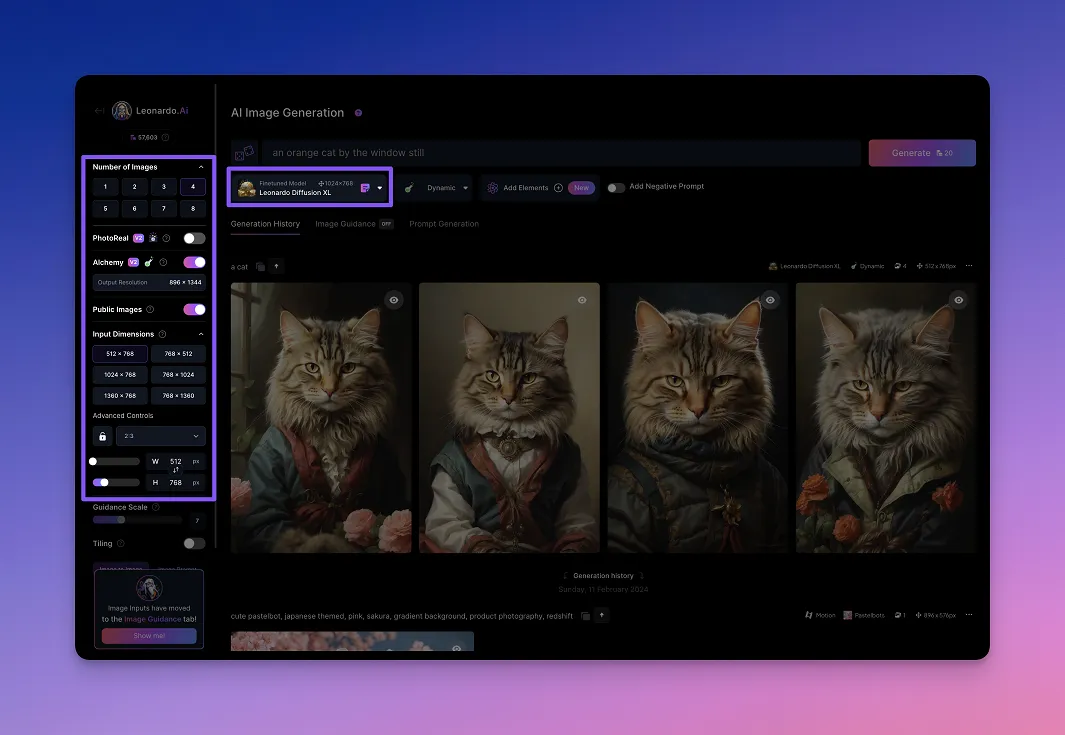
Task: Click the token balance help icon
Action: pyautogui.click(x=165, y=137)
